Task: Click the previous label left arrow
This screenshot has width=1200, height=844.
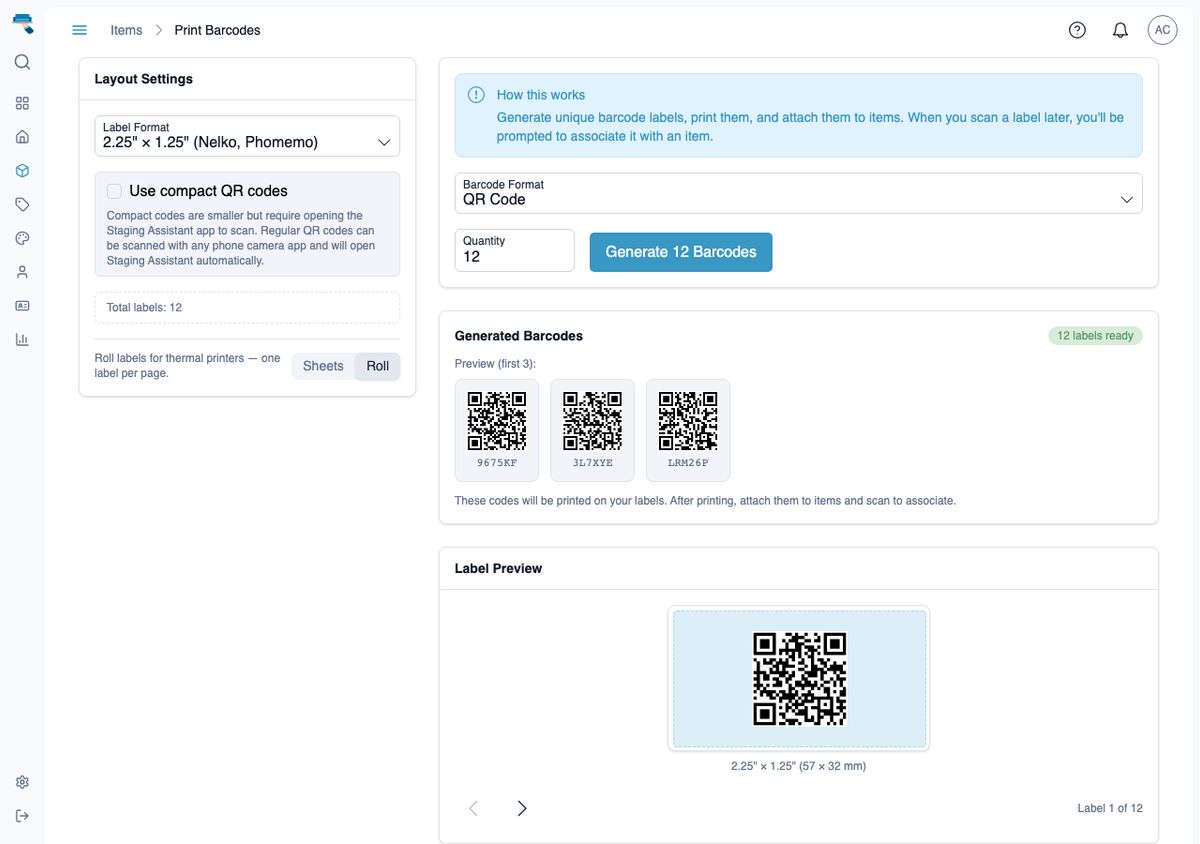Action: click(x=473, y=808)
